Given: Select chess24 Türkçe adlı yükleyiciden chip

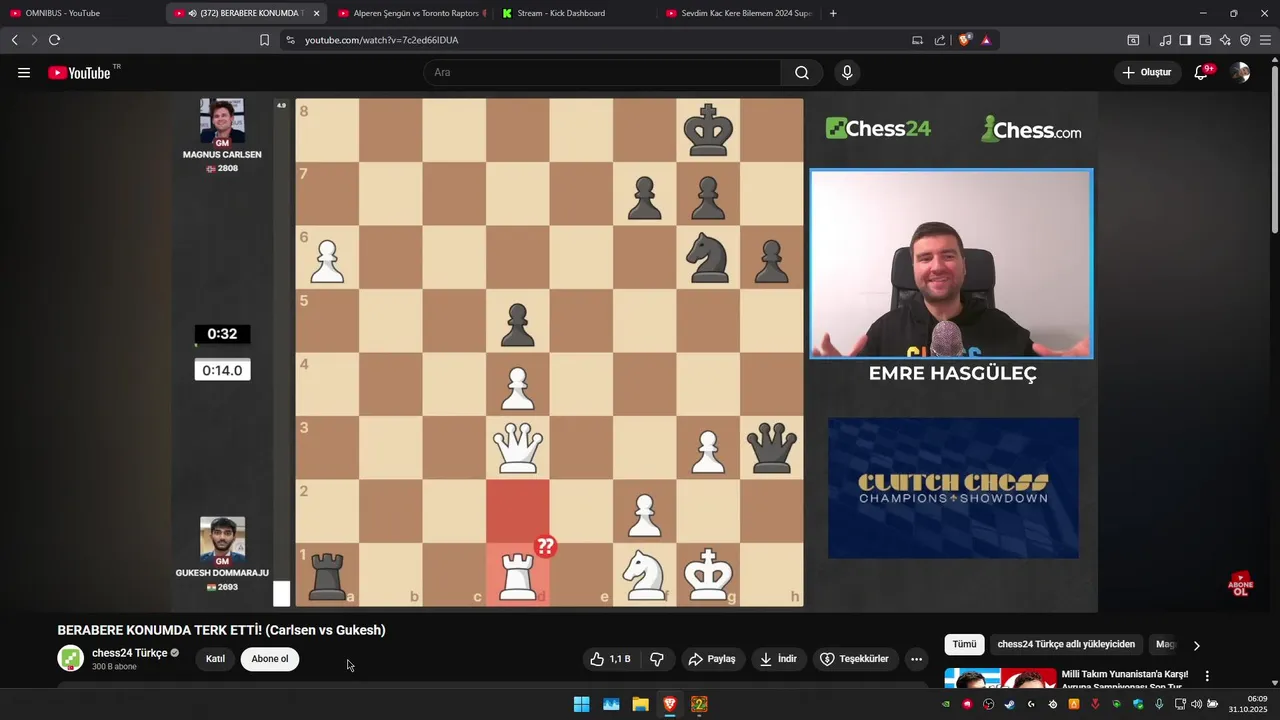Looking at the screenshot, I should (x=1066, y=645).
